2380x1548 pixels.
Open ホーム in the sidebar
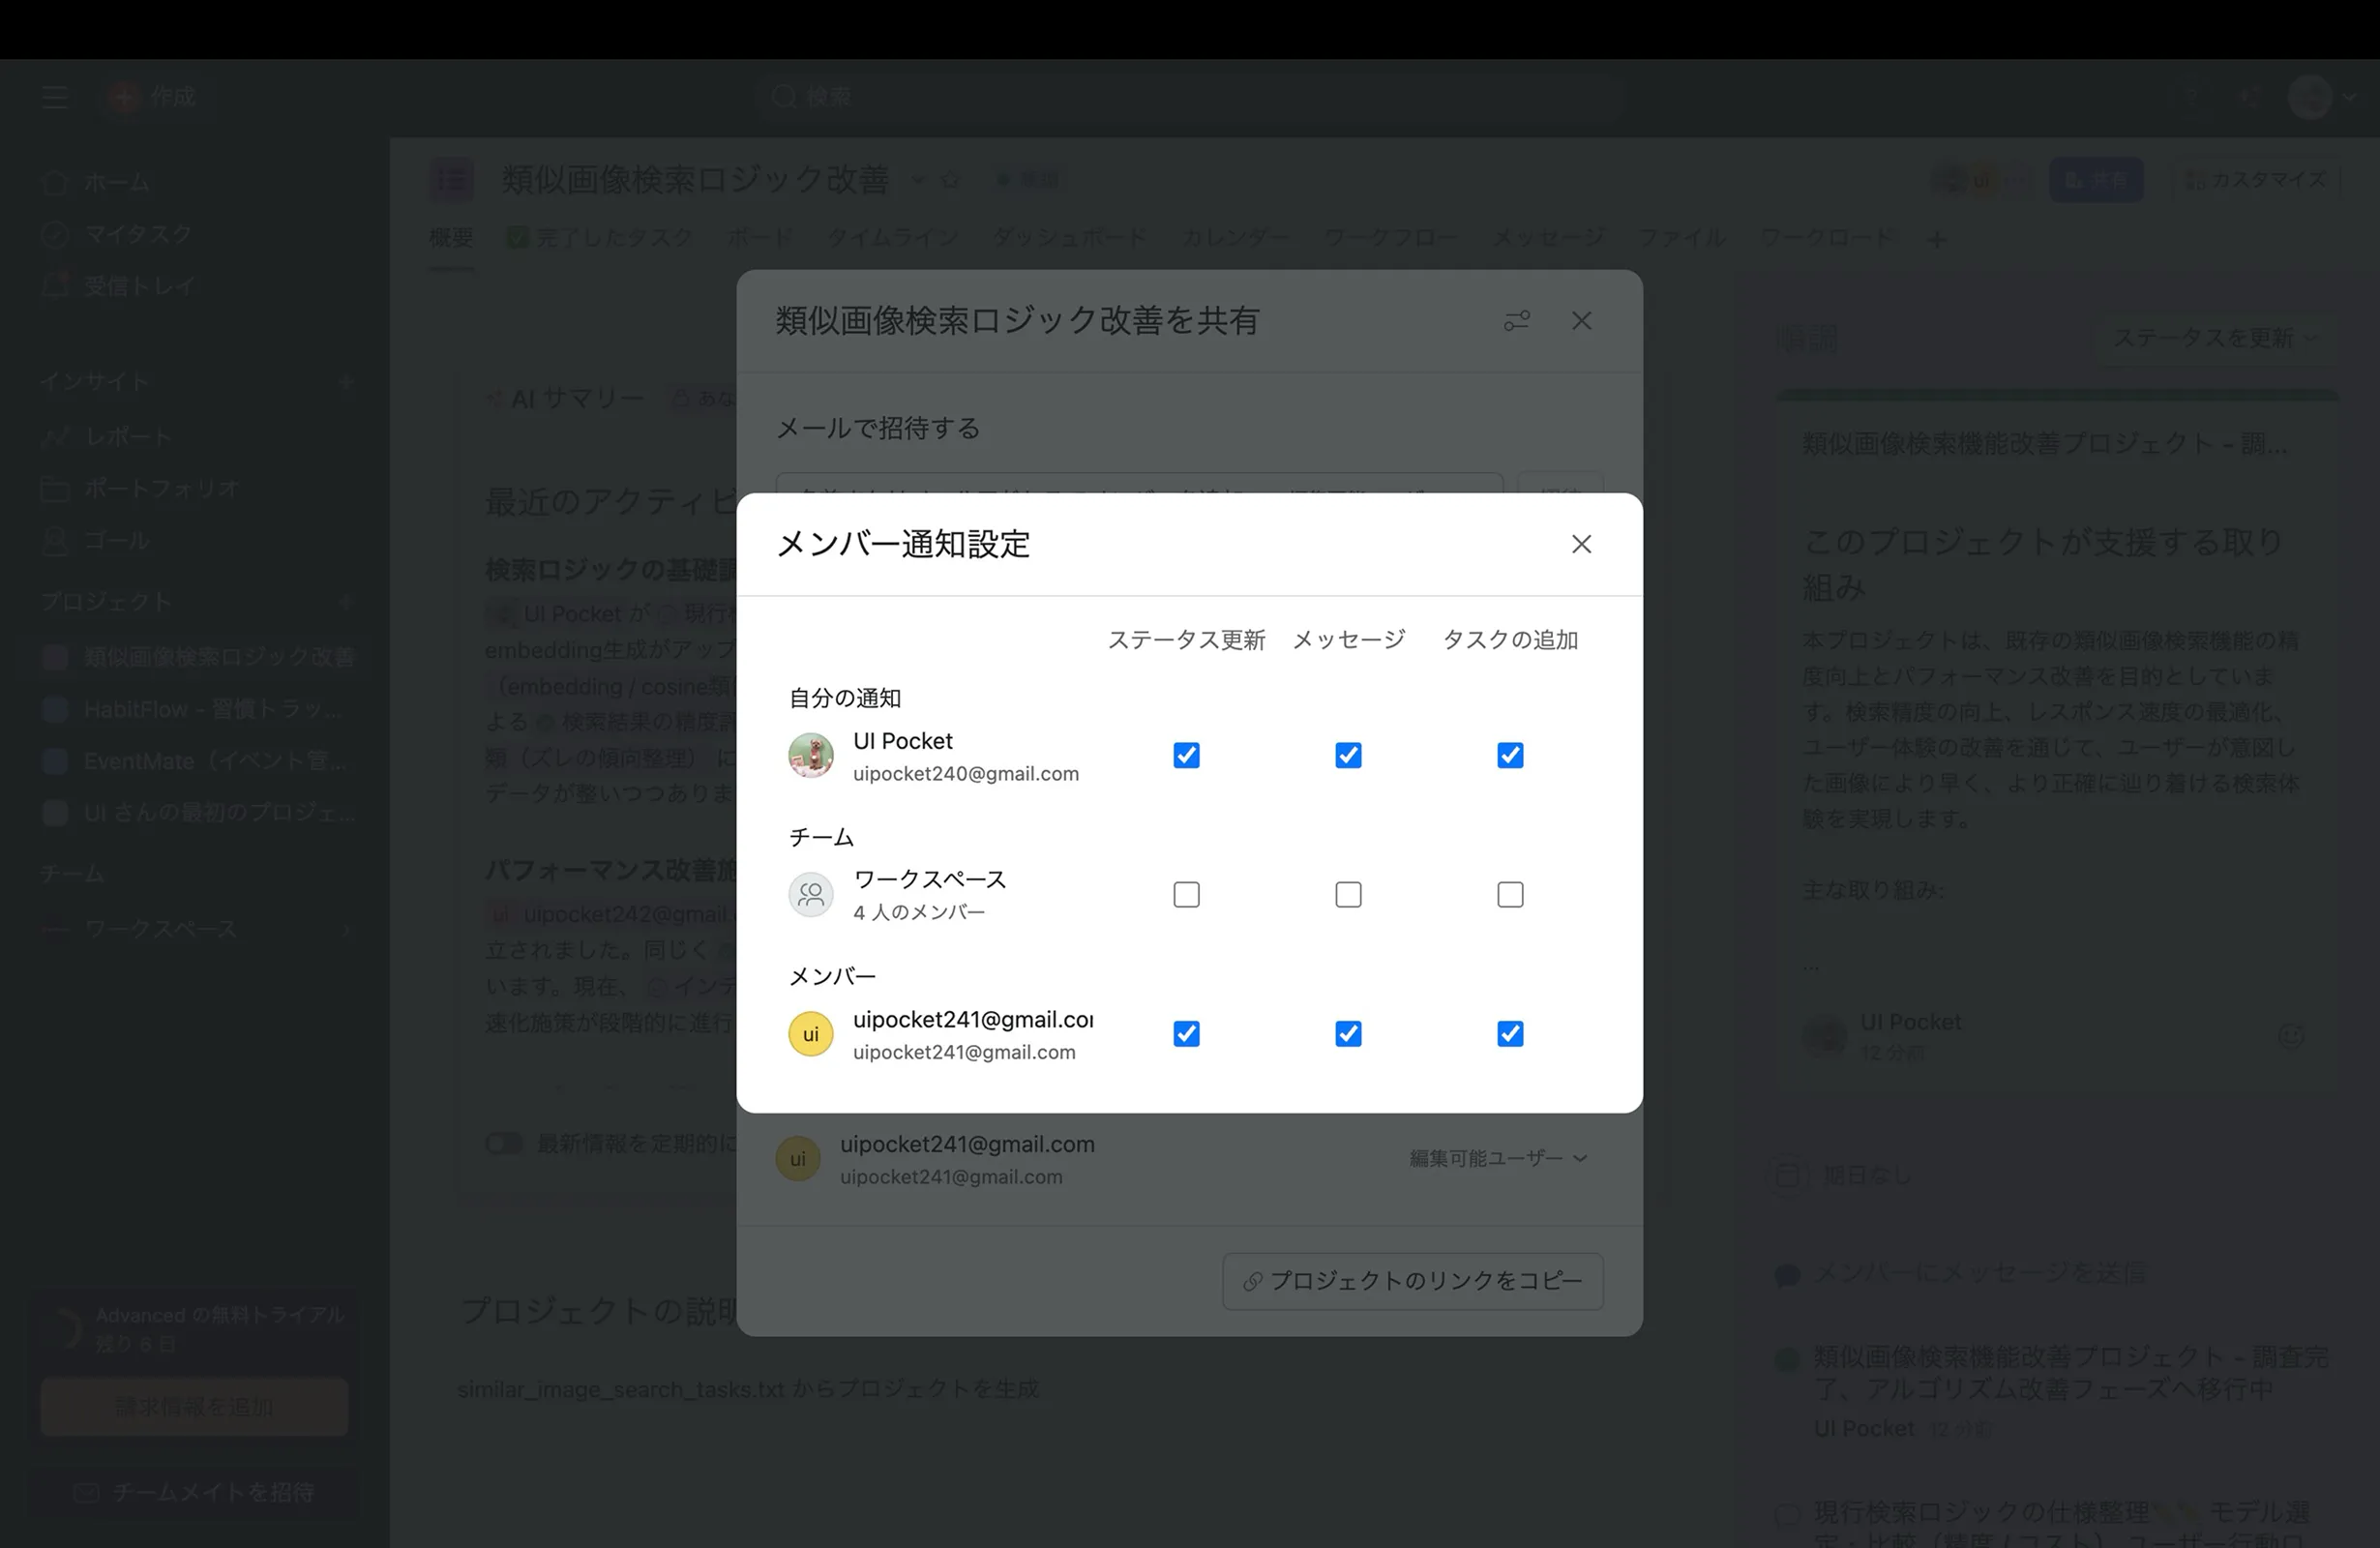(194, 182)
